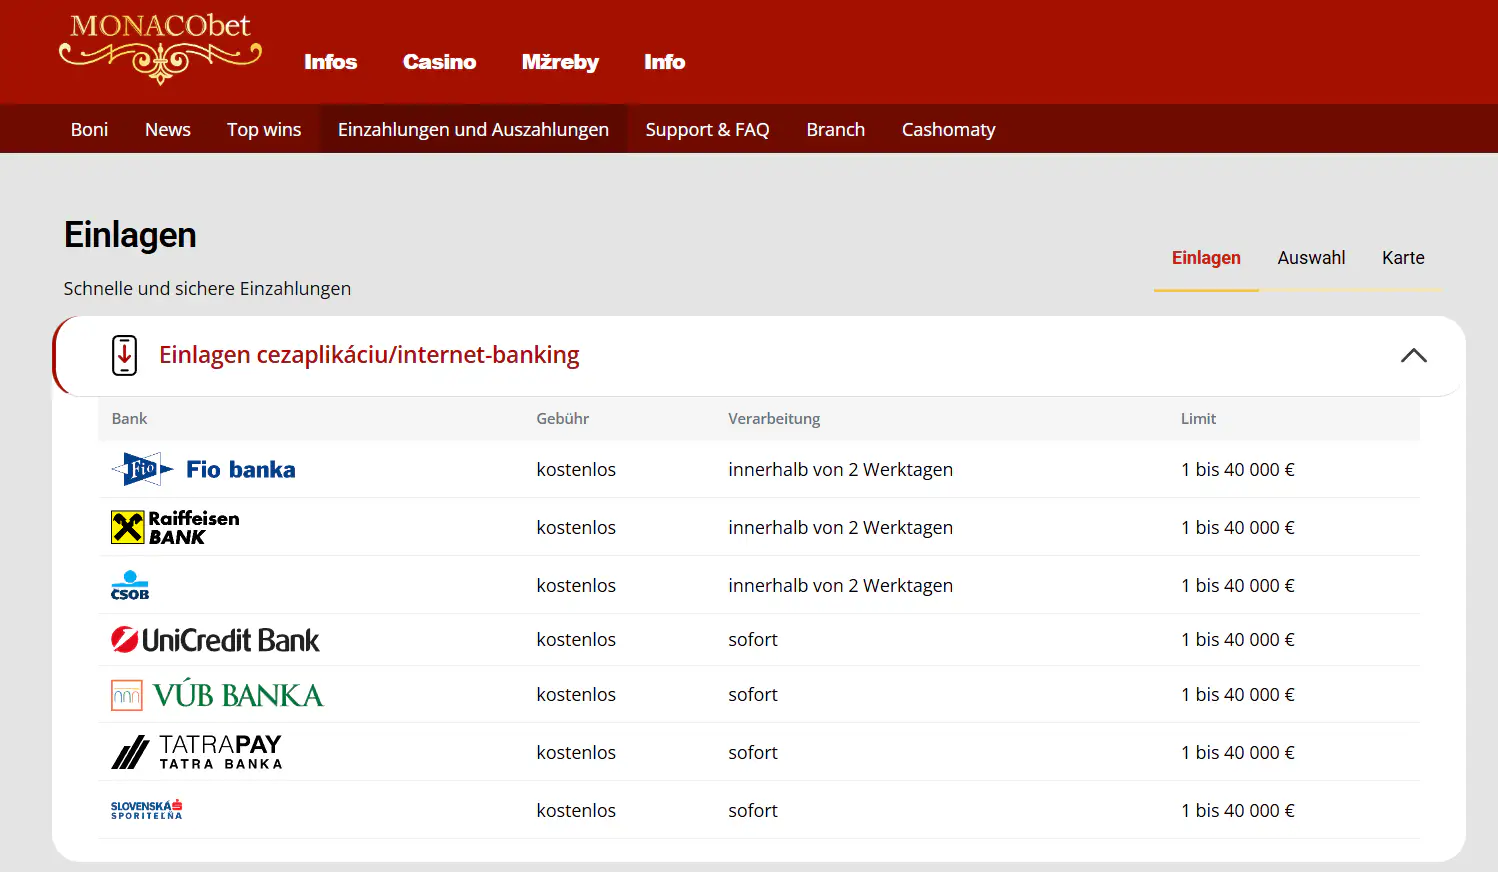Image resolution: width=1498 pixels, height=872 pixels.
Task: Click 'innerhalb von 2 Werktagen' in the Raiffeisen row
Action: (840, 527)
